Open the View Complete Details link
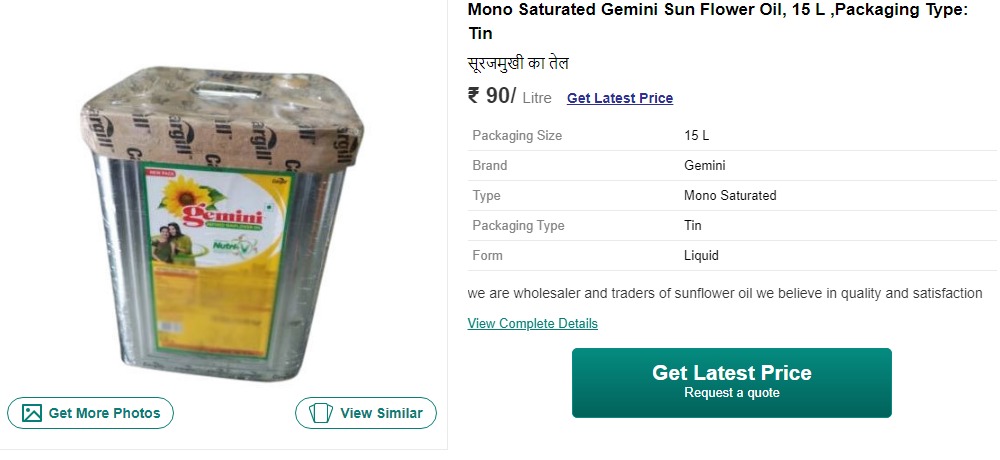The height and width of the screenshot is (460, 1000). click(x=533, y=324)
